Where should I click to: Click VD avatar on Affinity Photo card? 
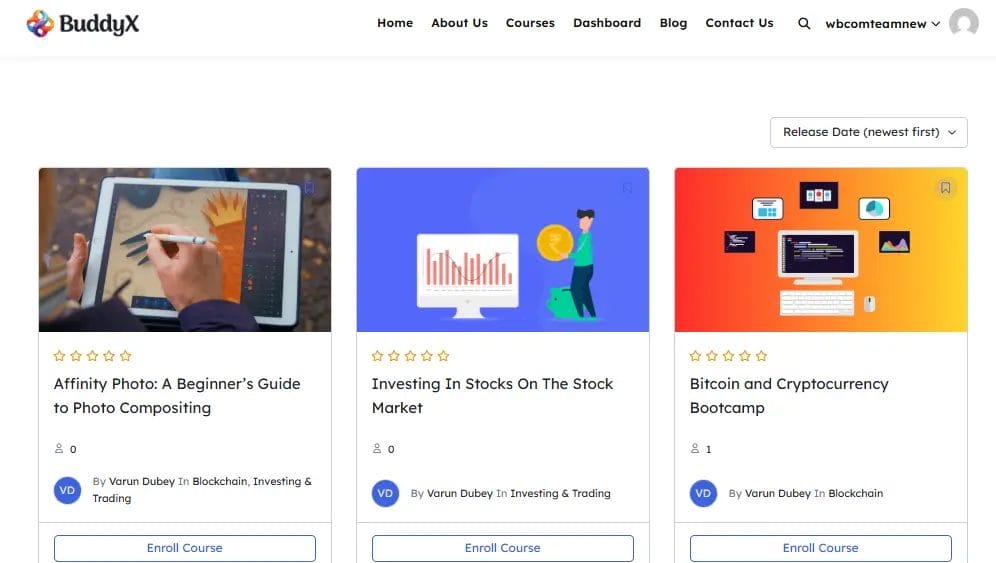pos(67,490)
